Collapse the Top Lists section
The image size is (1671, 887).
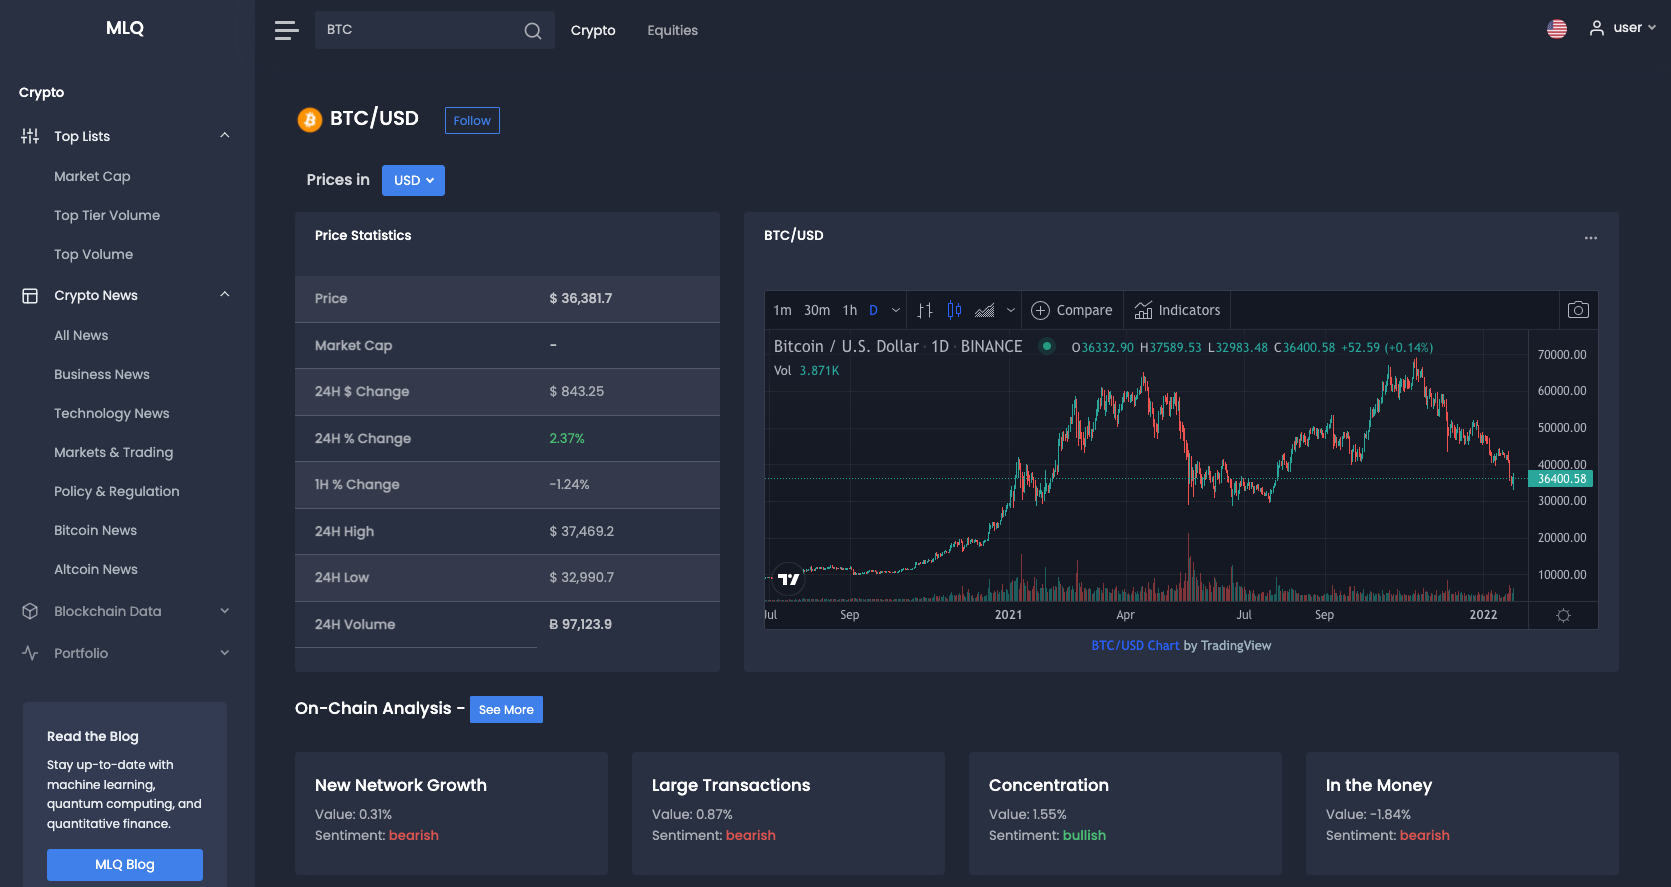tap(225, 136)
